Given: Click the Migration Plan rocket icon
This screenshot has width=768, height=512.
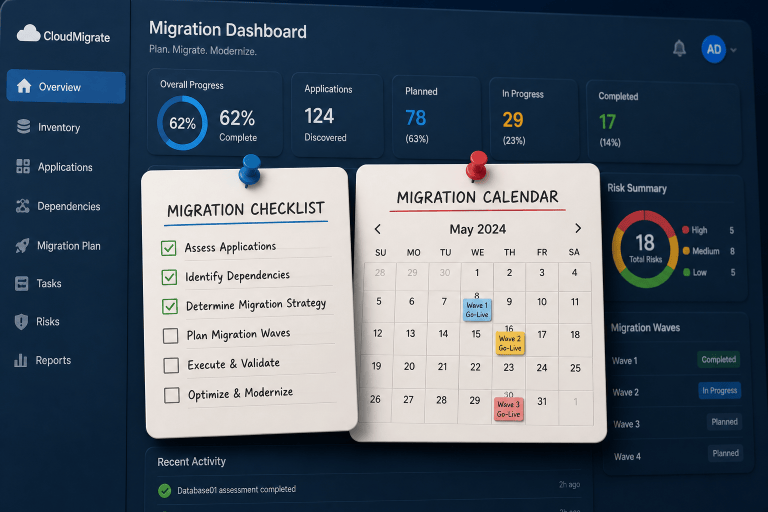Looking at the screenshot, I should point(22,245).
